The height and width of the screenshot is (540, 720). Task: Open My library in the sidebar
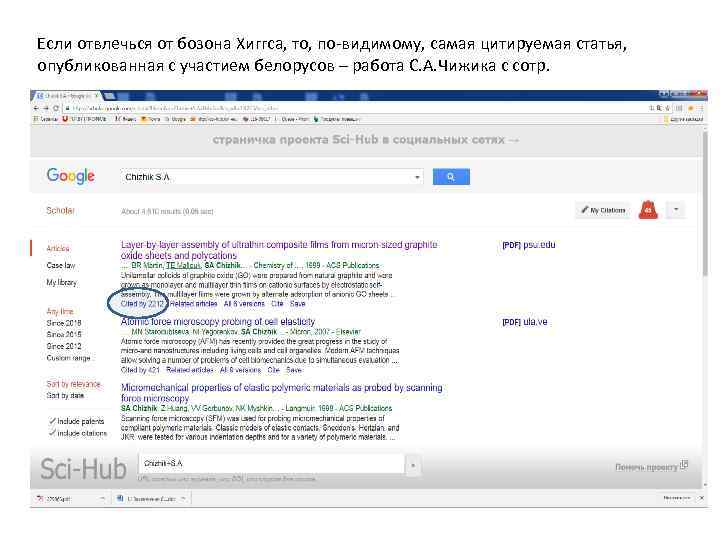coord(62,282)
